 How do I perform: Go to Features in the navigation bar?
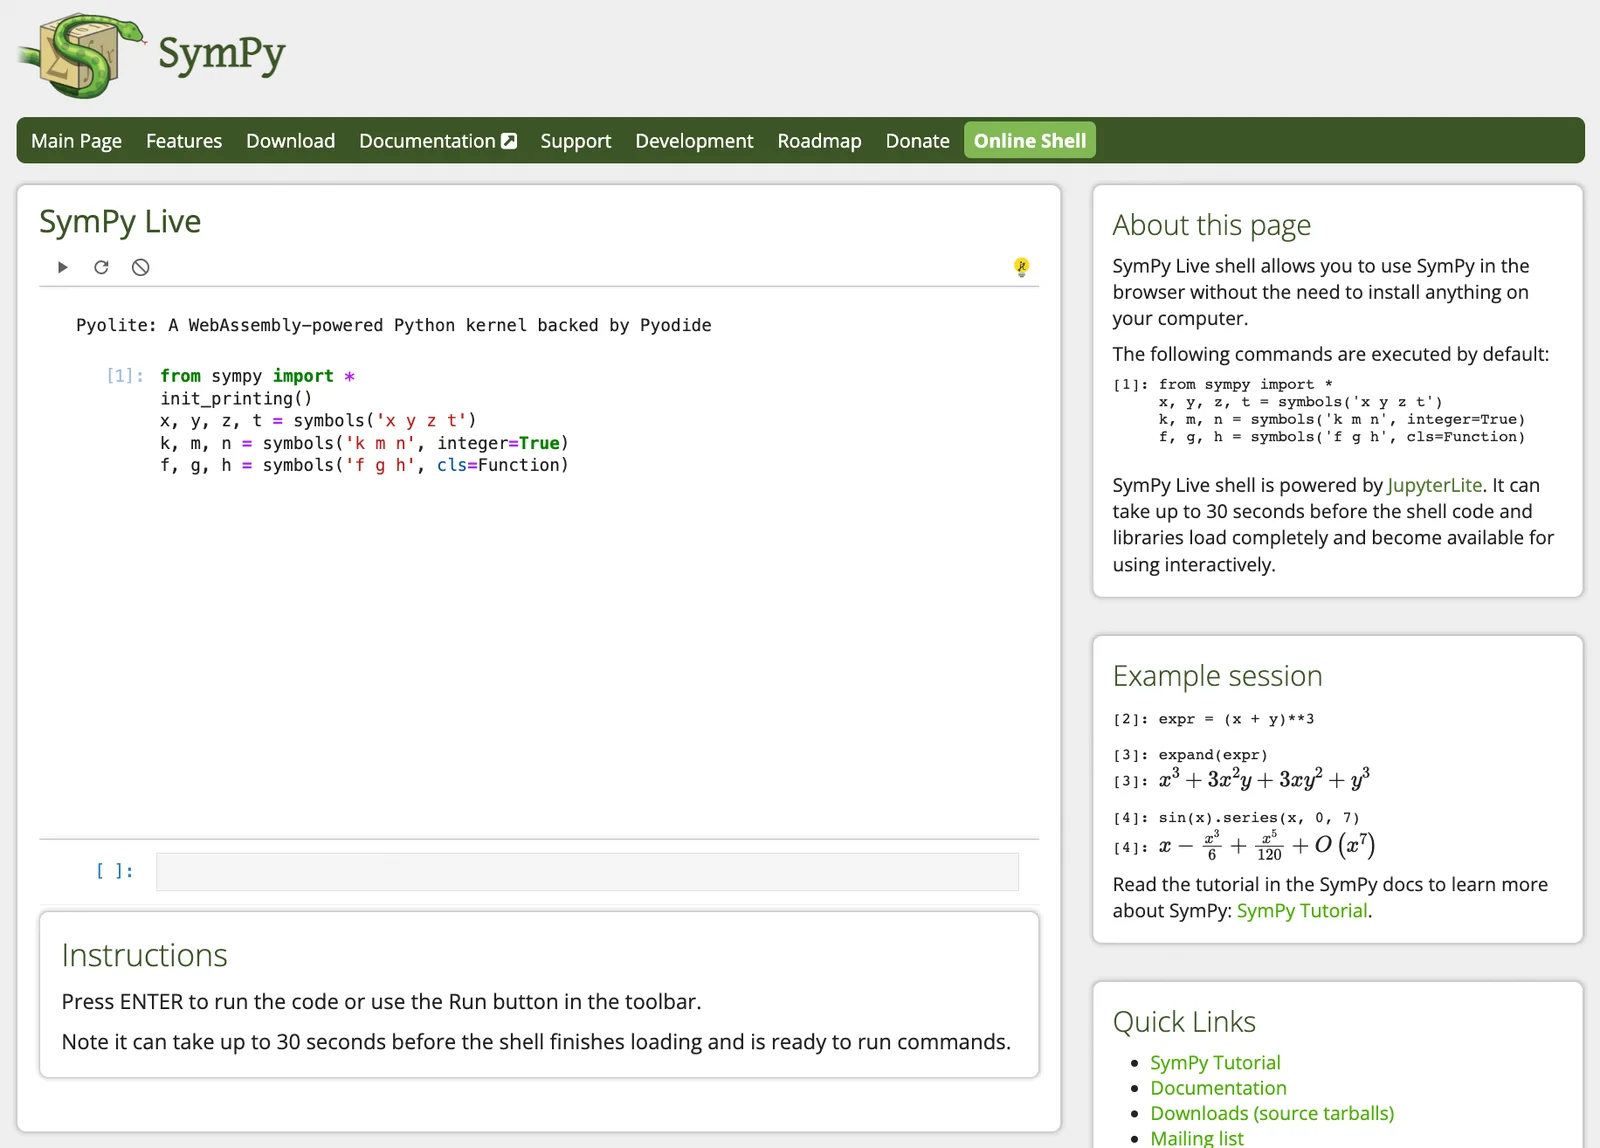(x=184, y=141)
